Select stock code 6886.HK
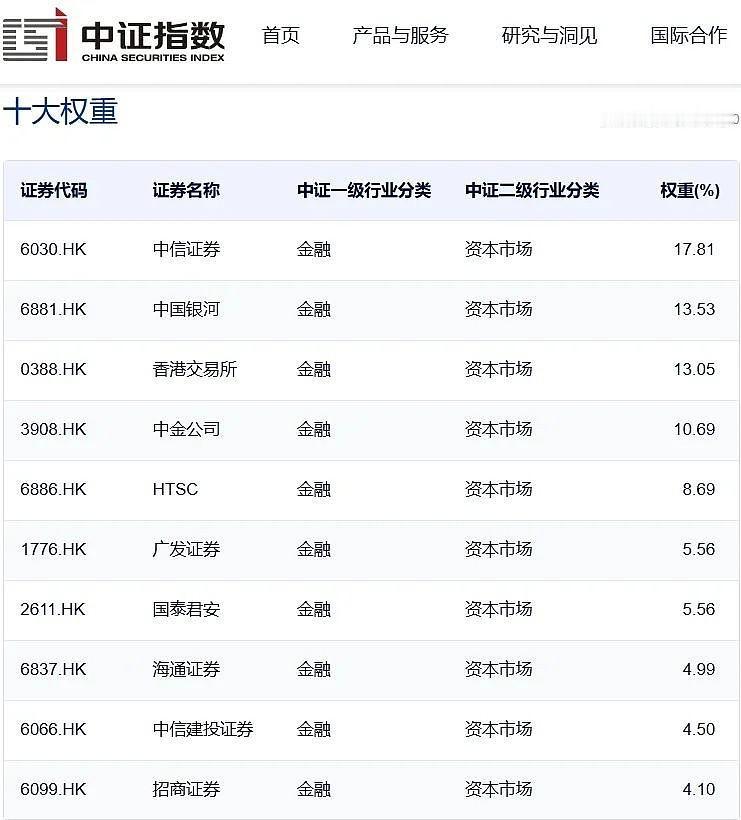Screen dimensions: 741x820 [x=53, y=489]
